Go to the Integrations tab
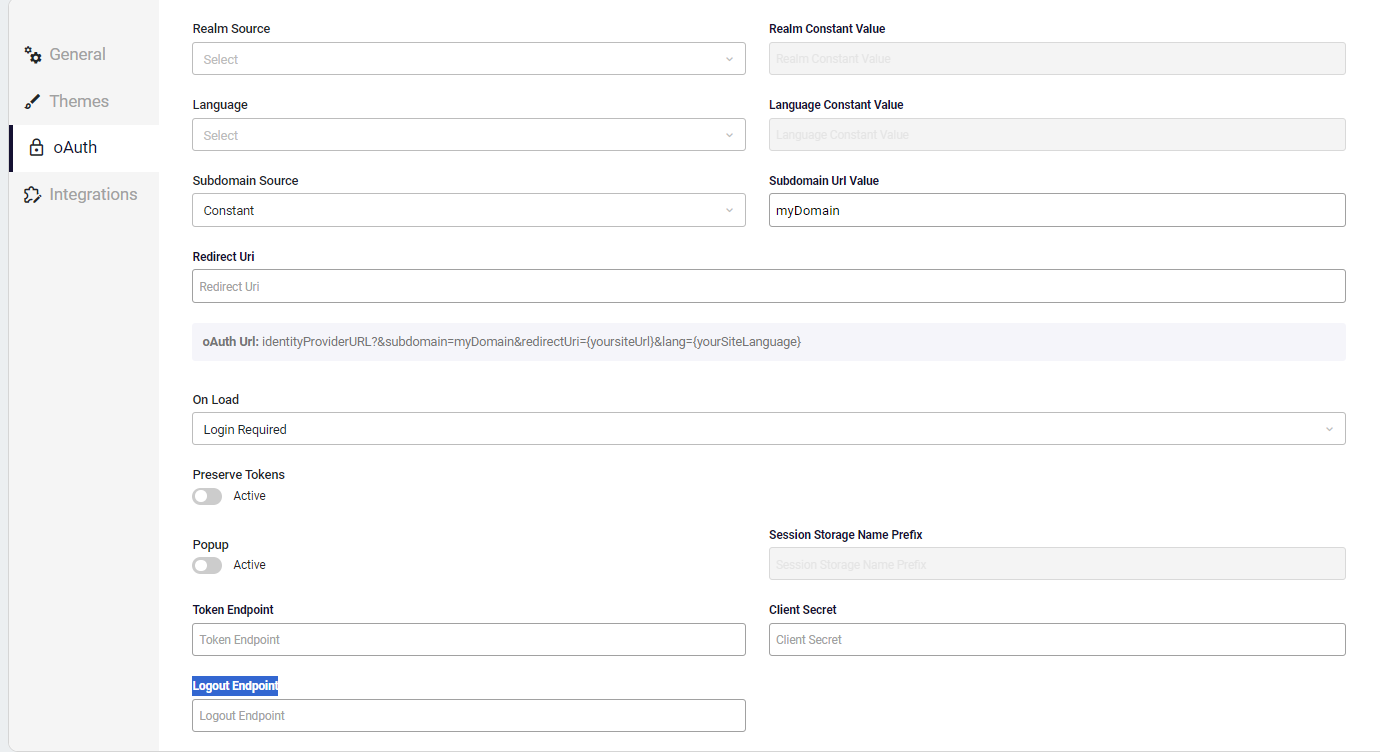 click(x=93, y=195)
